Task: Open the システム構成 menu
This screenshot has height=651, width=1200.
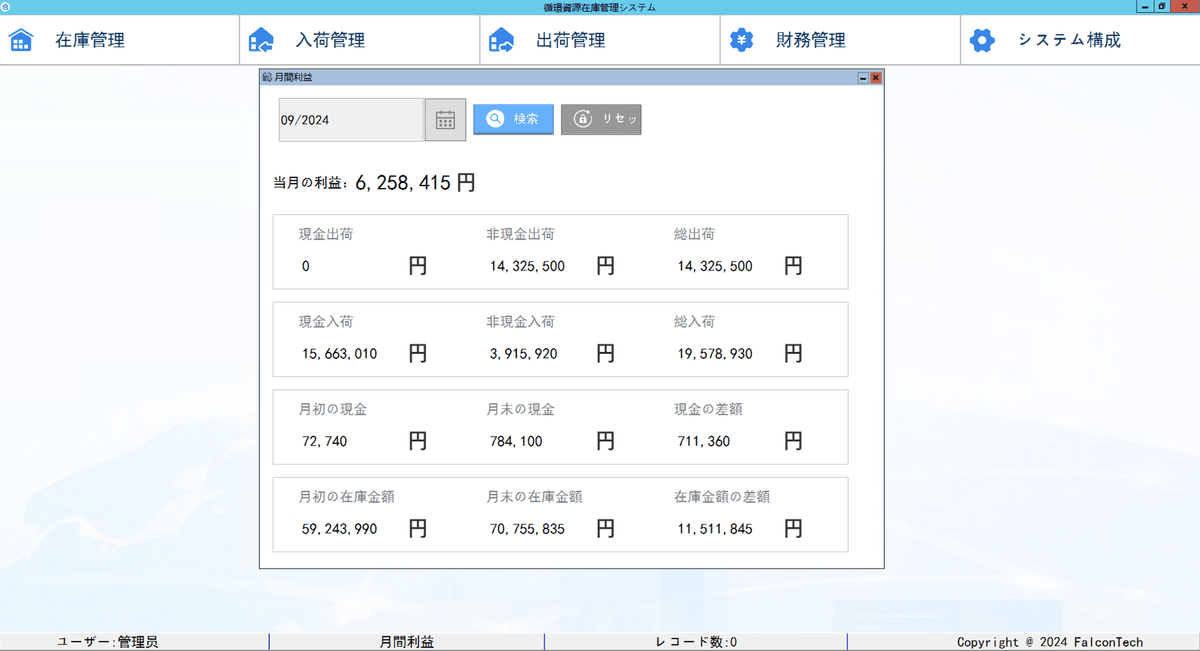Action: click(1069, 41)
